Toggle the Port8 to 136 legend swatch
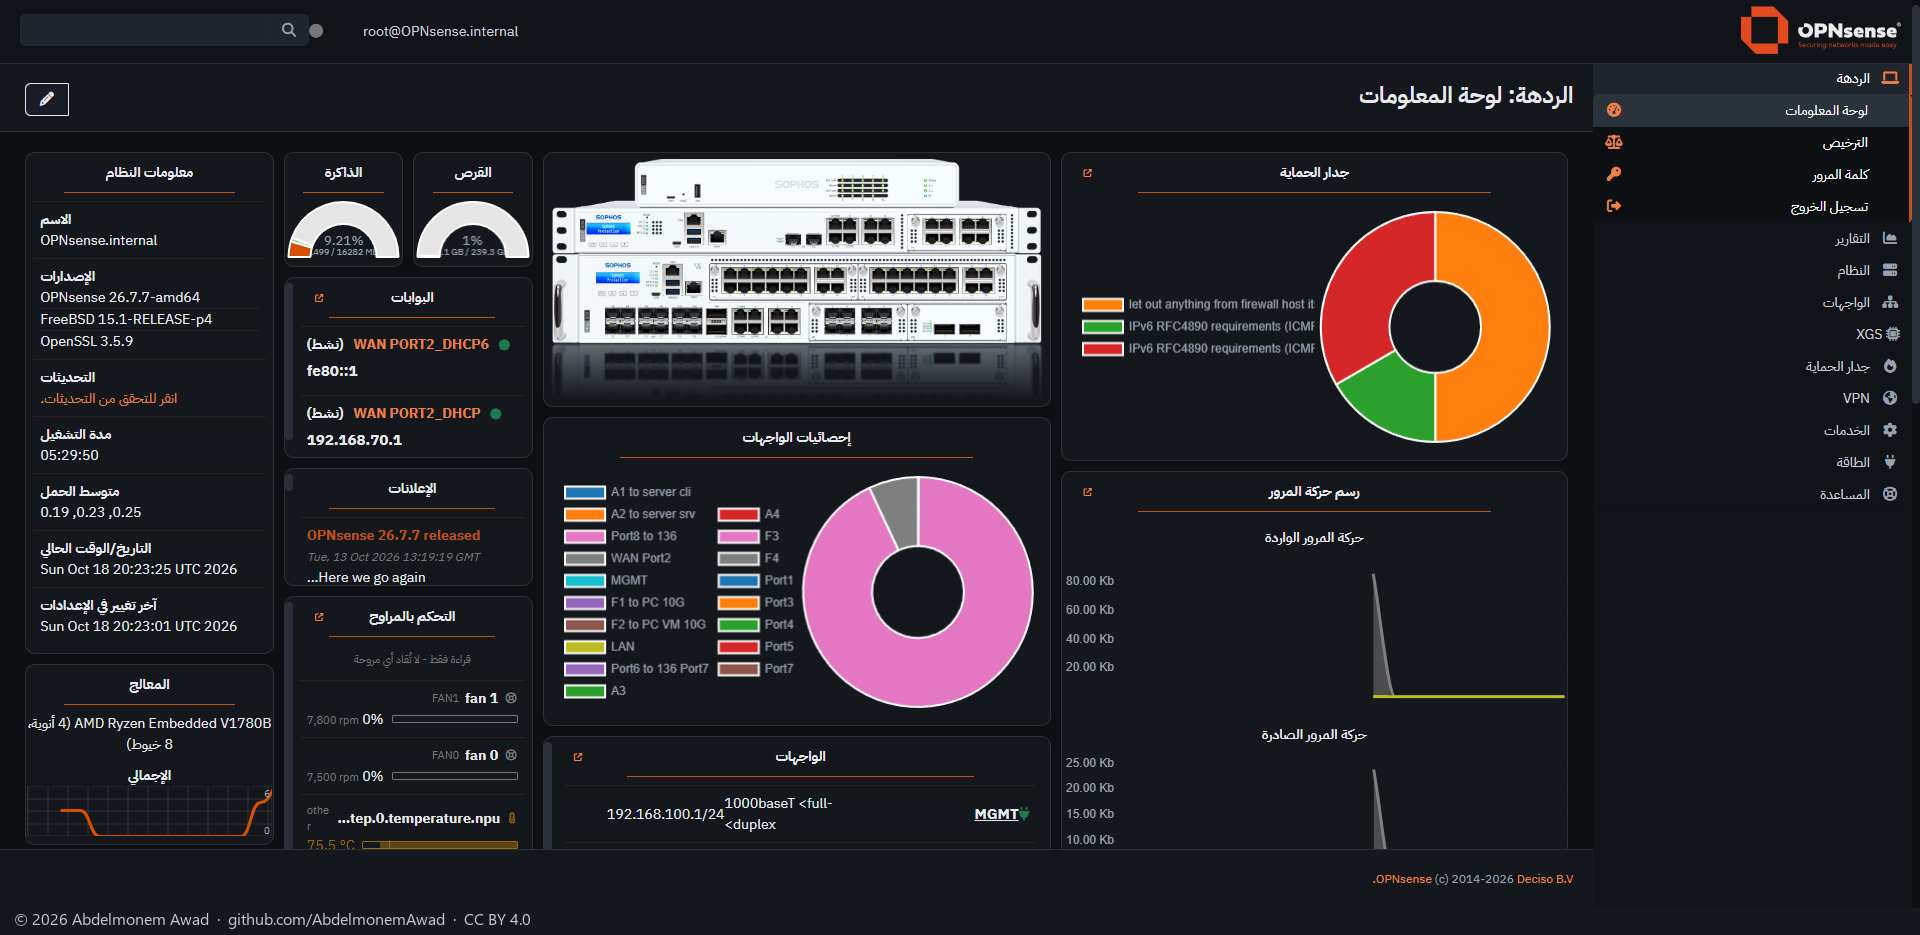Image resolution: width=1920 pixels, height=935 pixels. pos(585,536)
